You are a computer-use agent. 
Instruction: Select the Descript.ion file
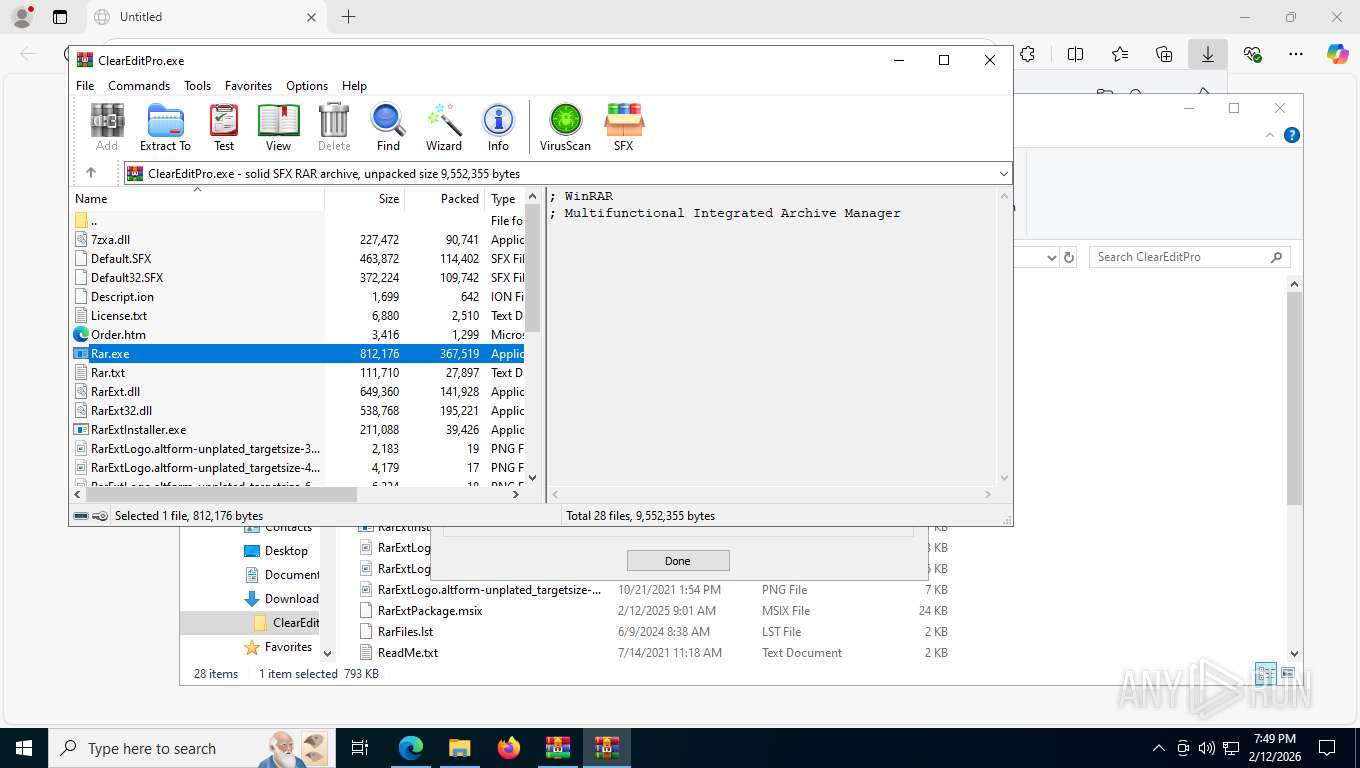[x=298, y=297]
